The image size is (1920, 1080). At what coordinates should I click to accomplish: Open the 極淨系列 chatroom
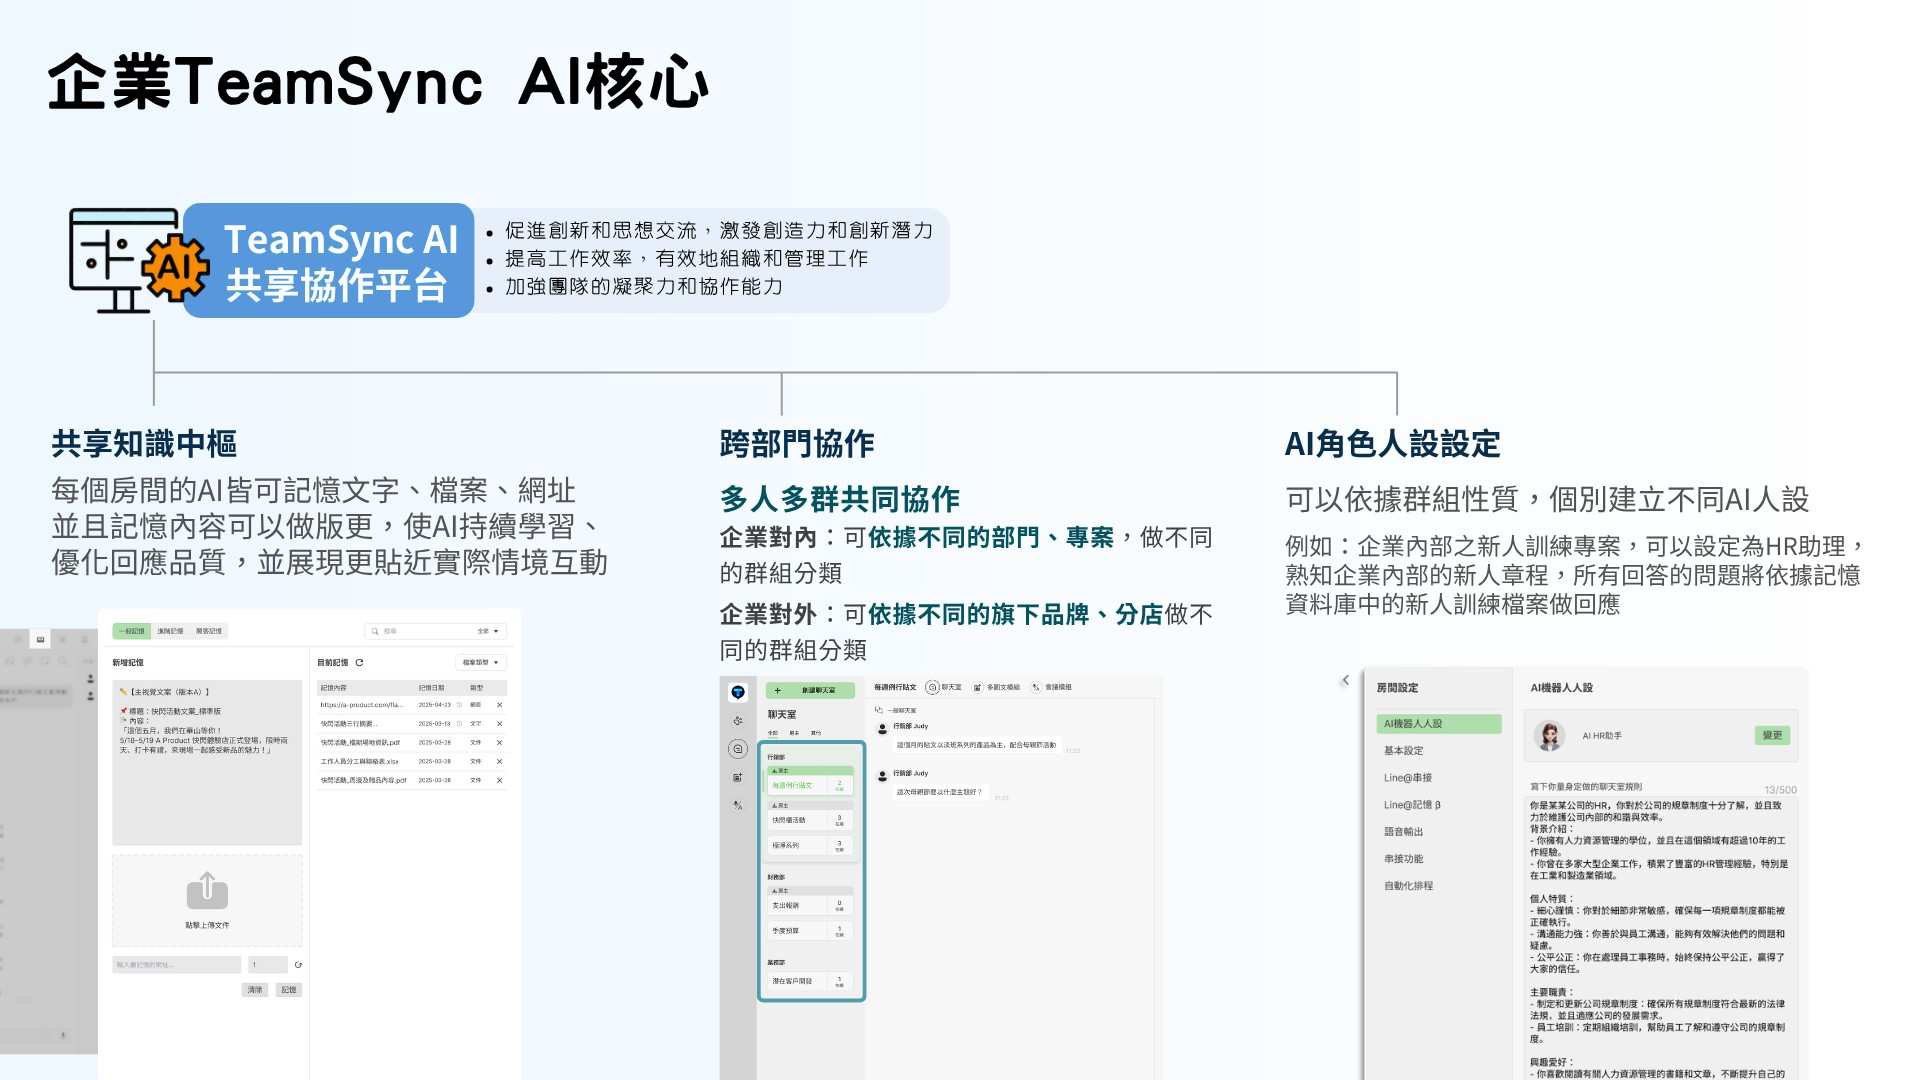coord(809,845)
